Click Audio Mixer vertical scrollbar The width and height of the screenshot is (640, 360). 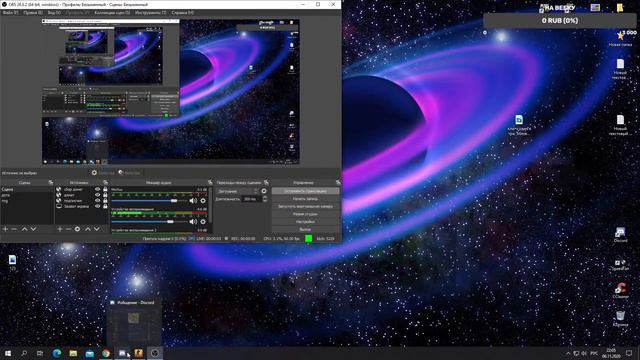(x=210, y=205)
